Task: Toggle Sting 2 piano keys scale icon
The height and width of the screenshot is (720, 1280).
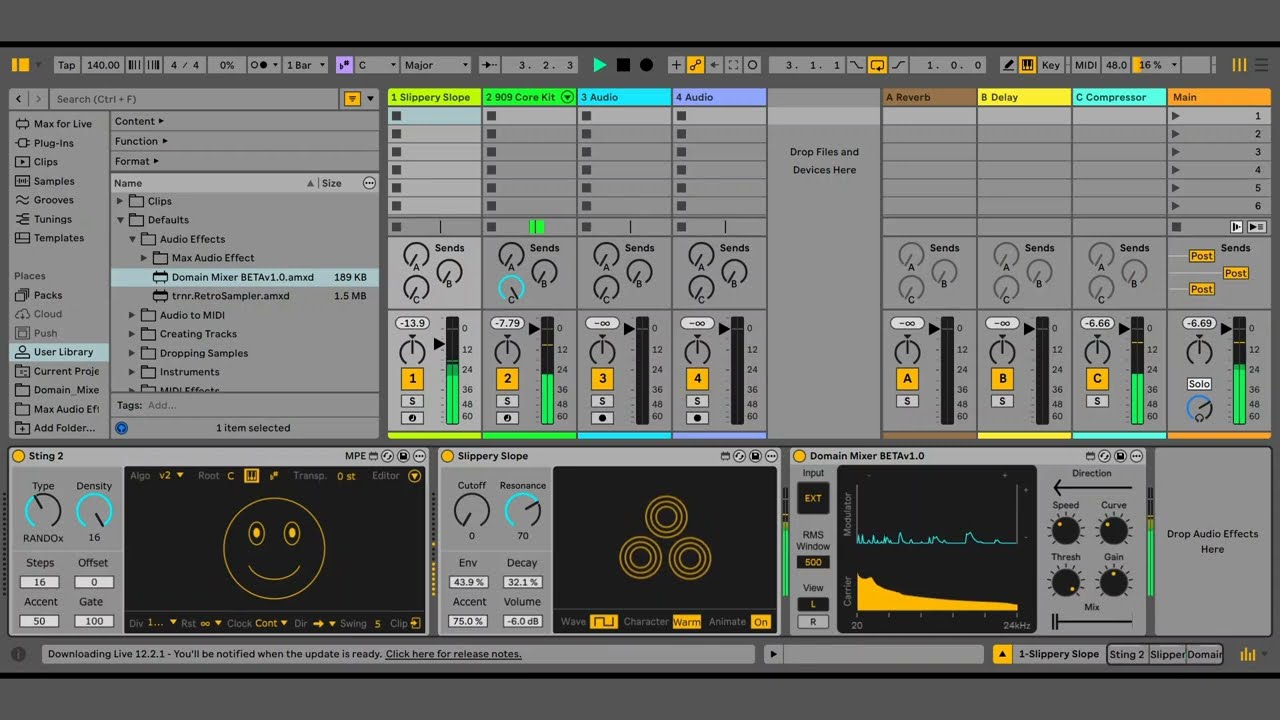Action: [x=251, y=476]
